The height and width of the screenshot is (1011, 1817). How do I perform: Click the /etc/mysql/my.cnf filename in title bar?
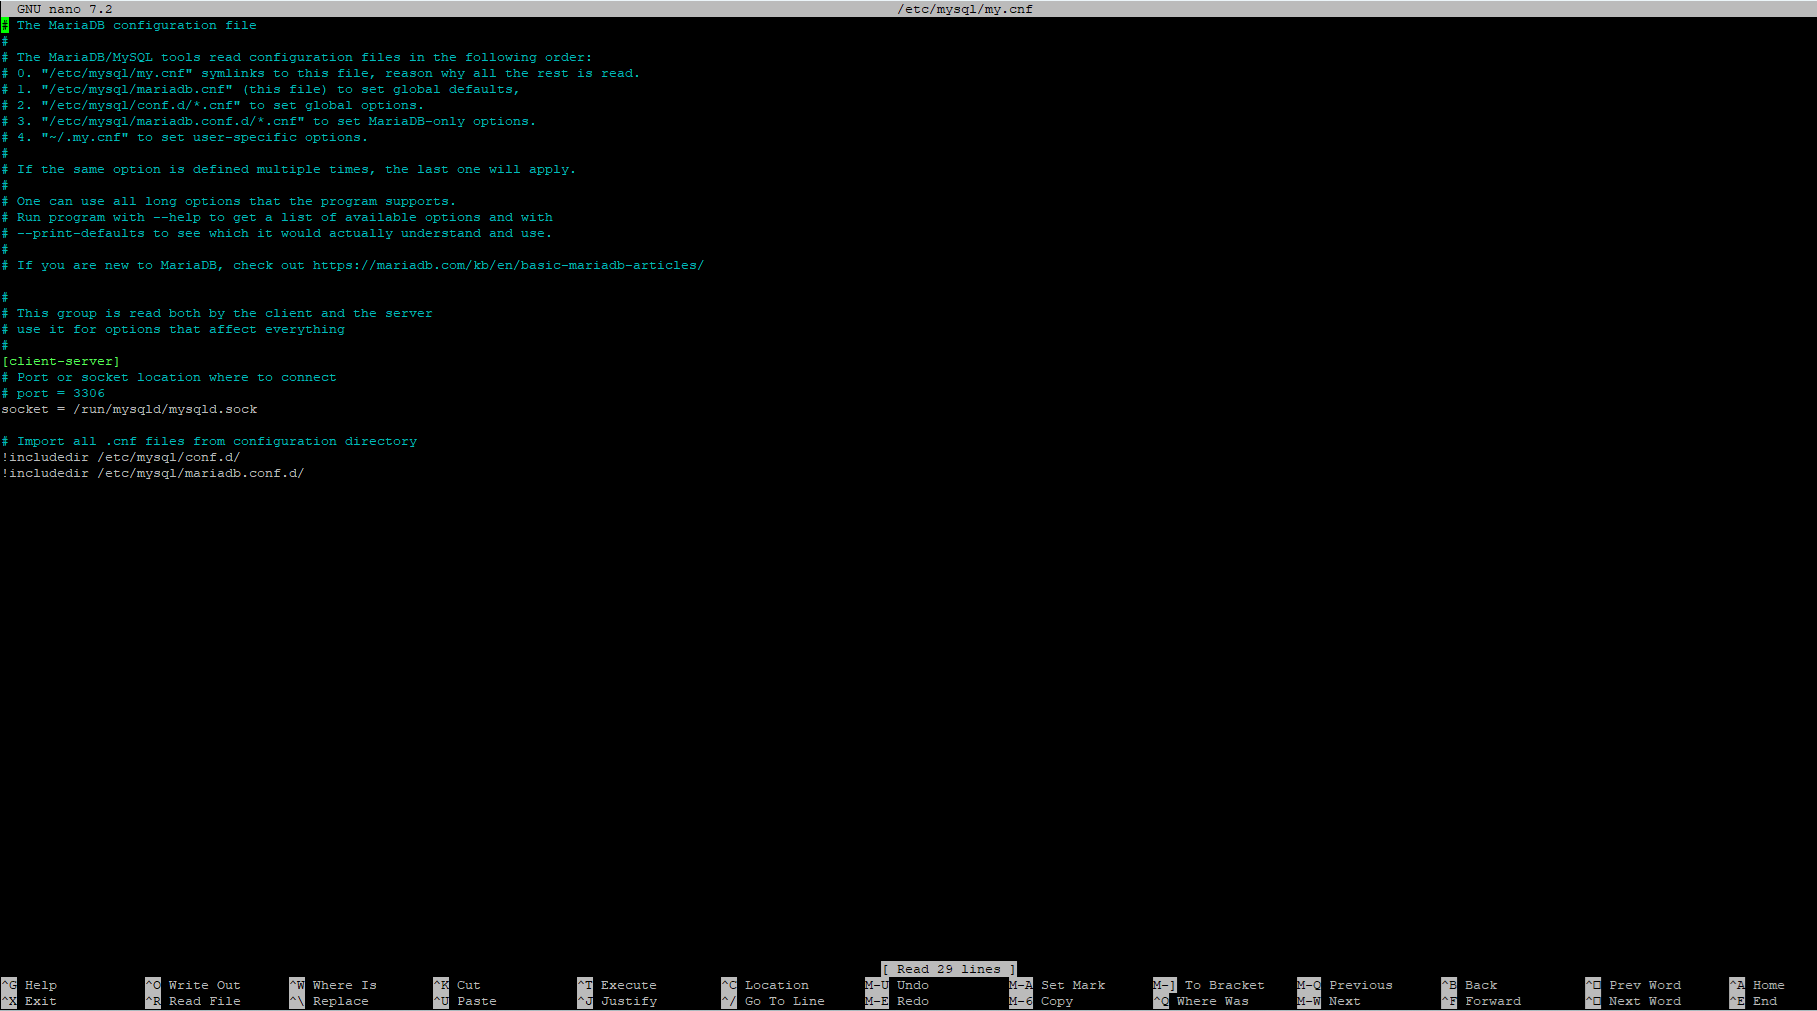[965, 9]
